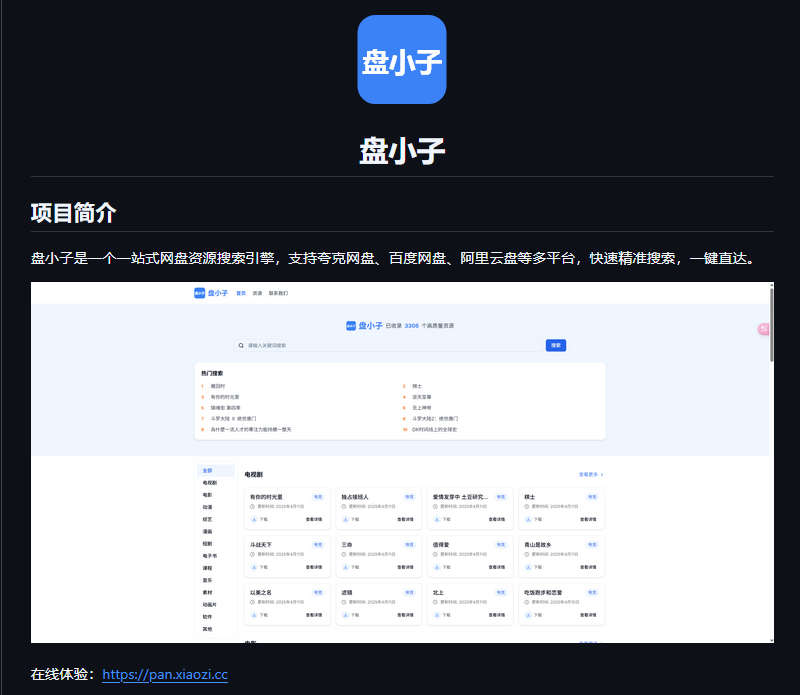Viewport: 800px width, 695px height.
Task: Click 查看详情 on the 棋士 card
Action: [x=588, y=519]
